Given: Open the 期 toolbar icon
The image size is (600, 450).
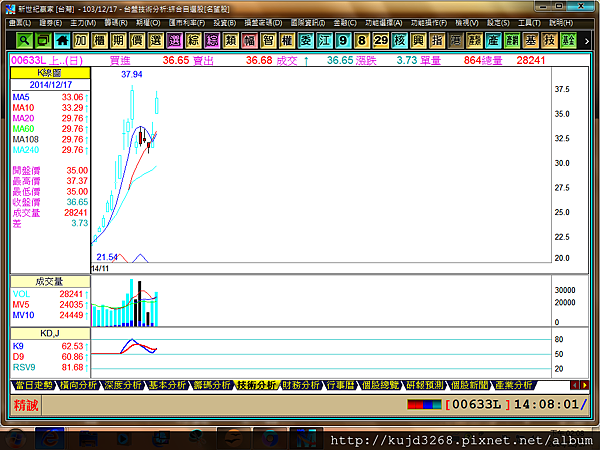Looking at the screenshot, I should 118,41.
